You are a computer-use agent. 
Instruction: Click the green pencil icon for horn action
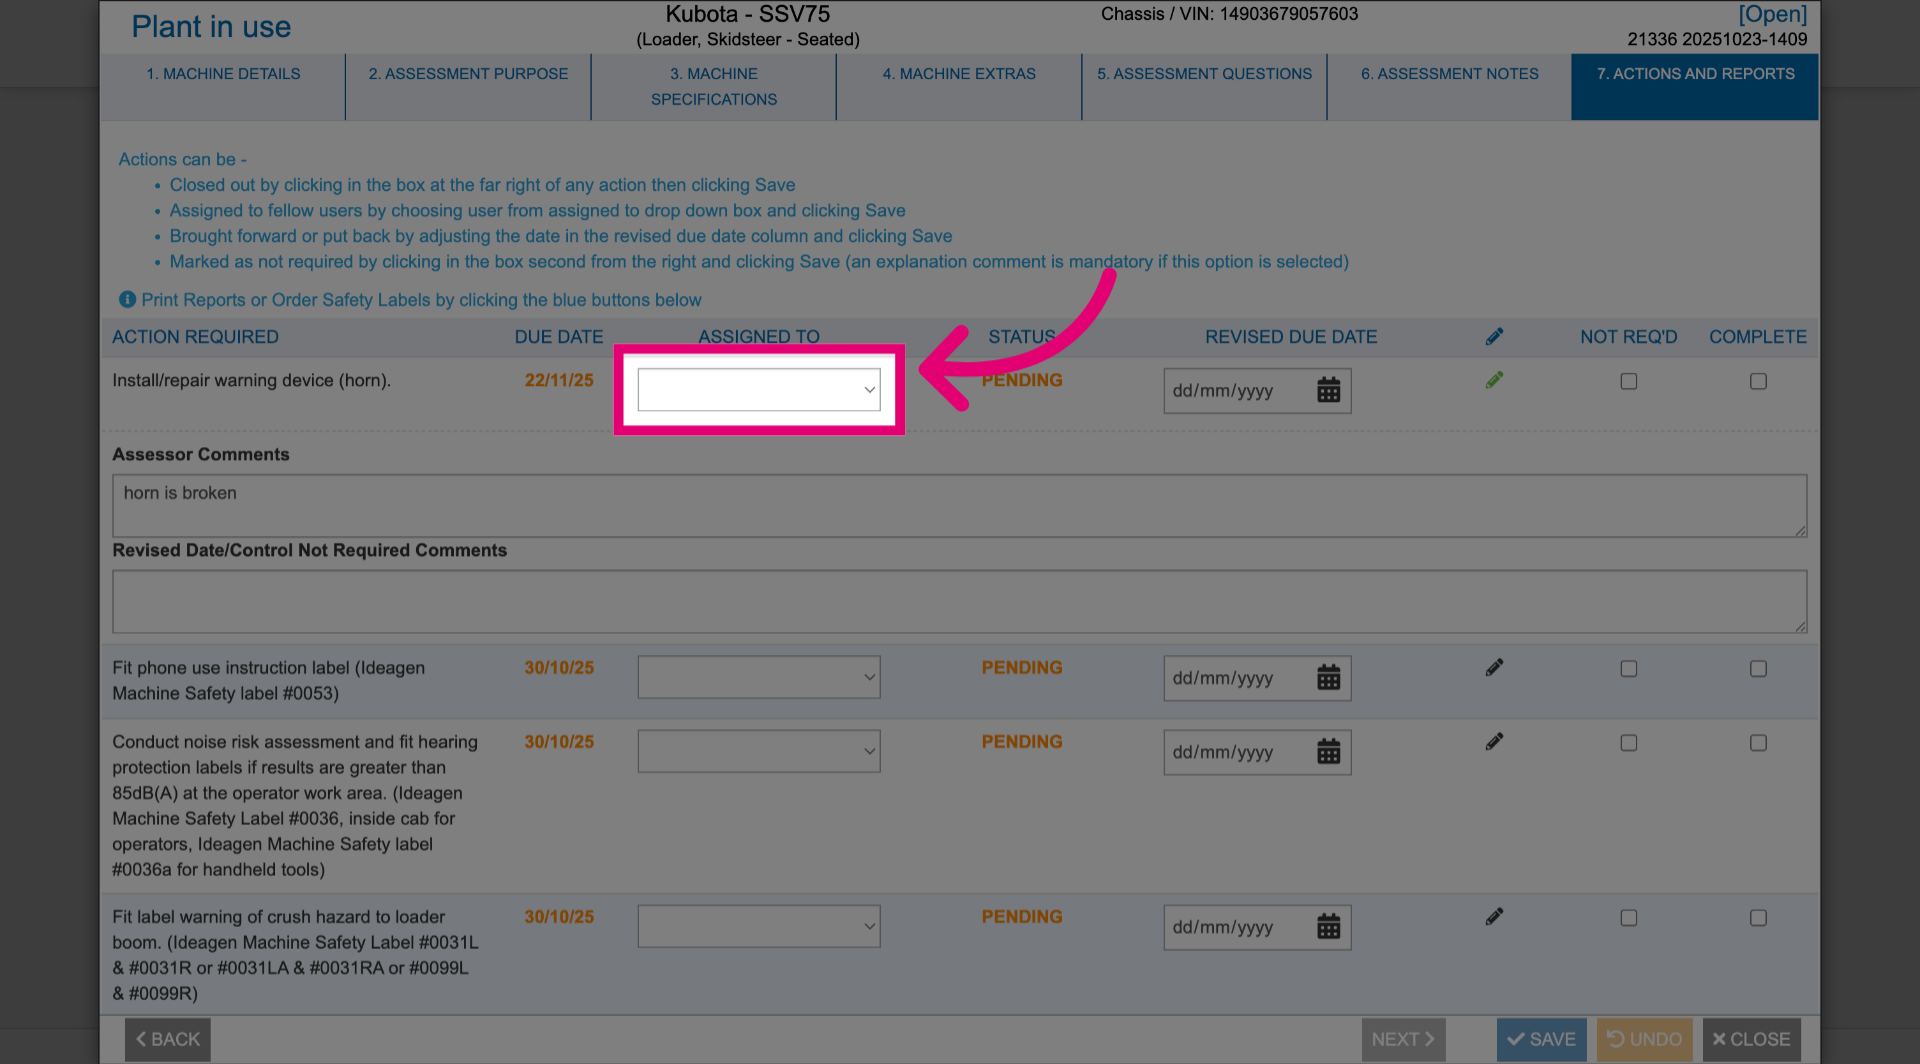(x=1494, y=380)
